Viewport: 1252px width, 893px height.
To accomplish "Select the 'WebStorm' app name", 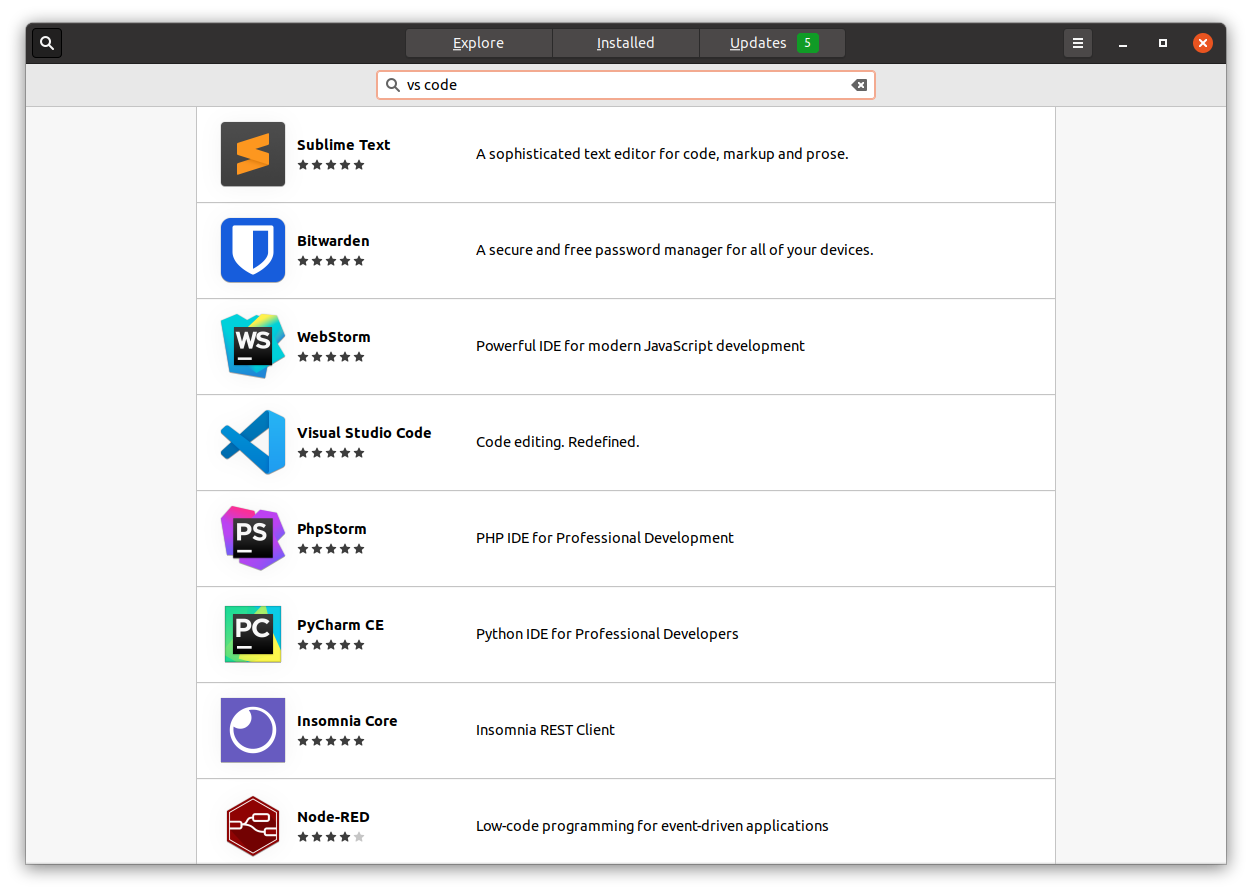I will coord(334,337).
